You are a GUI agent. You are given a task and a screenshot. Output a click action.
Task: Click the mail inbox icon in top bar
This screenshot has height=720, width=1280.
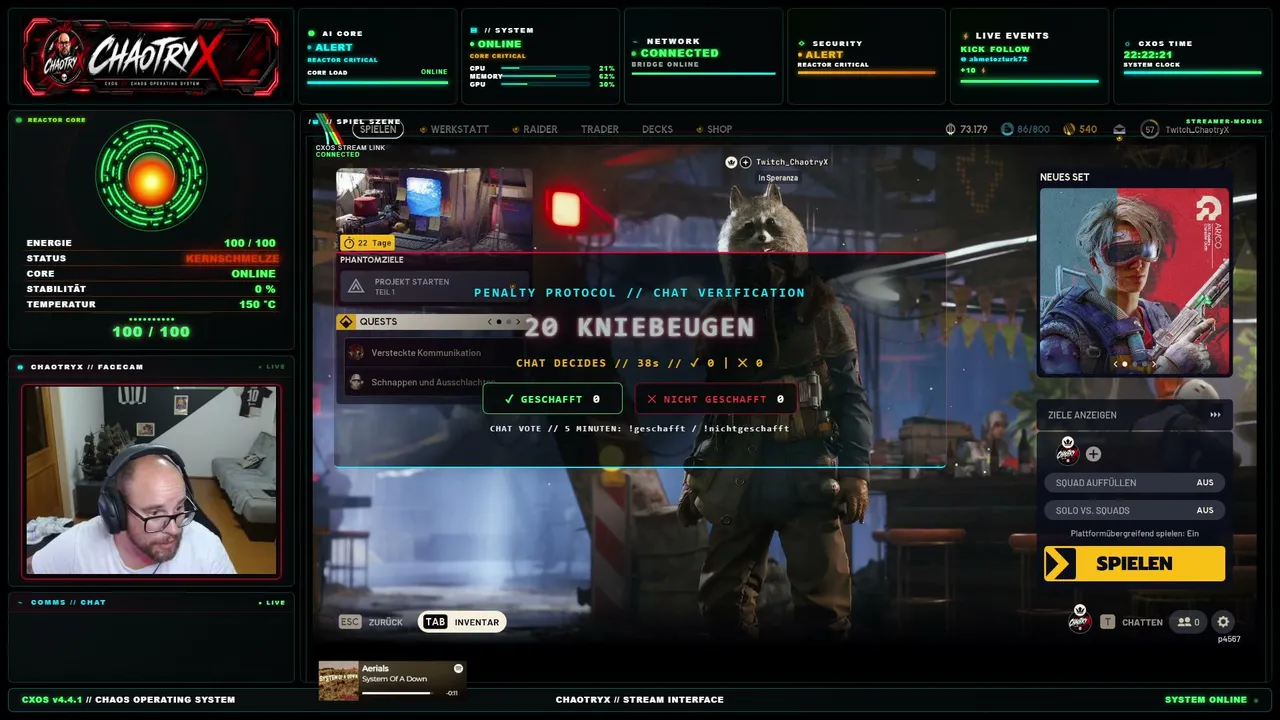[1120, 129]
